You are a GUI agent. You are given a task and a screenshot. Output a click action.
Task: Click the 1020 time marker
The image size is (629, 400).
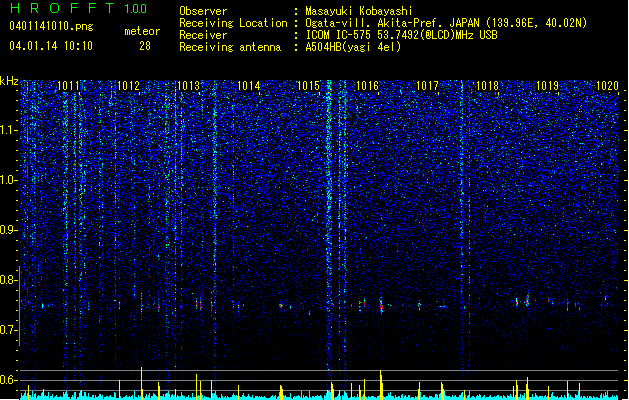607,85
